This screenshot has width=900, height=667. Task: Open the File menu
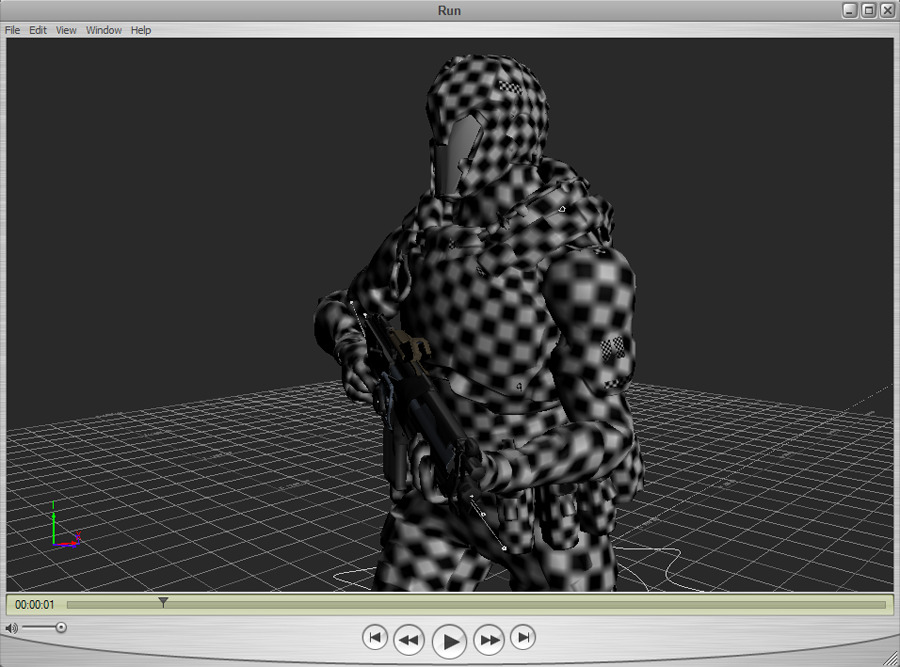point(12,30)
